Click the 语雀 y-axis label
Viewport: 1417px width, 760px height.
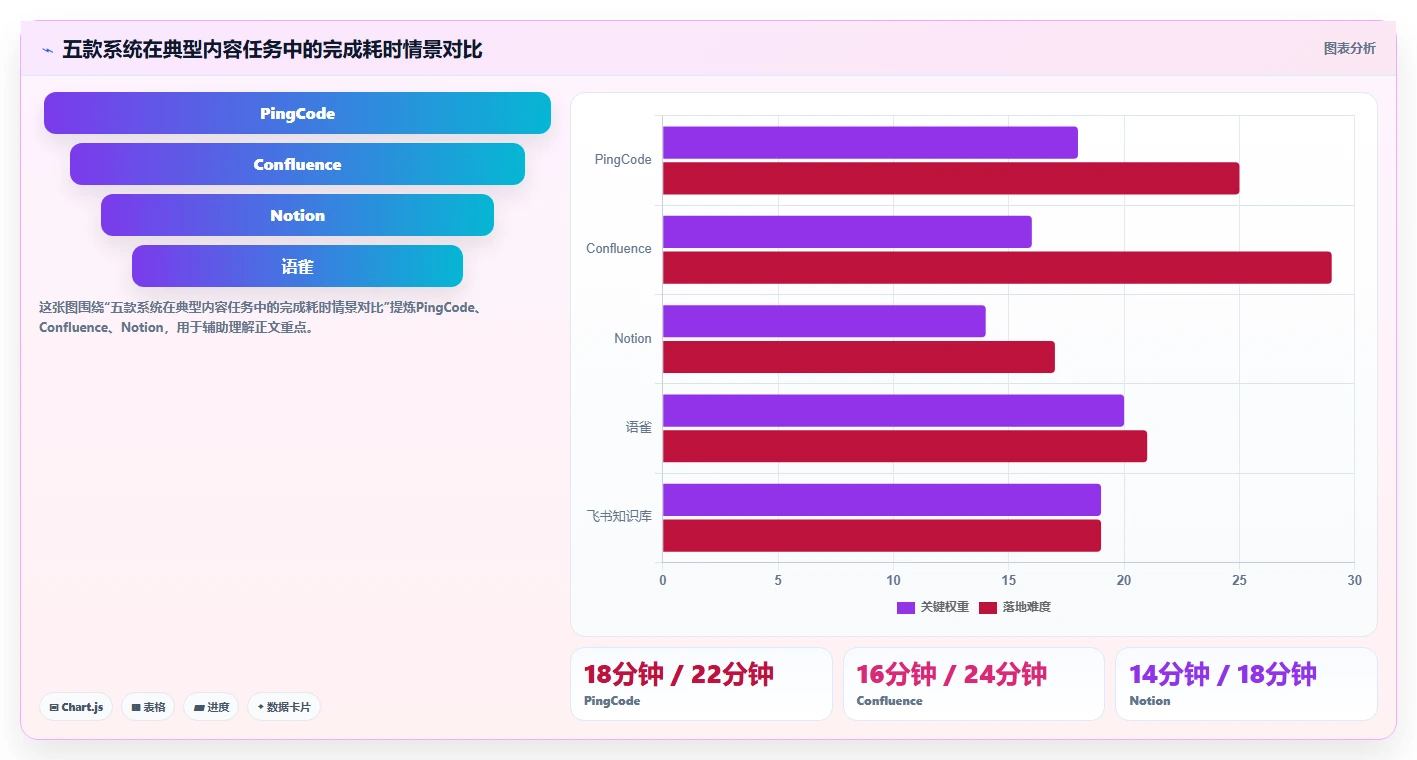click(639, 428)
